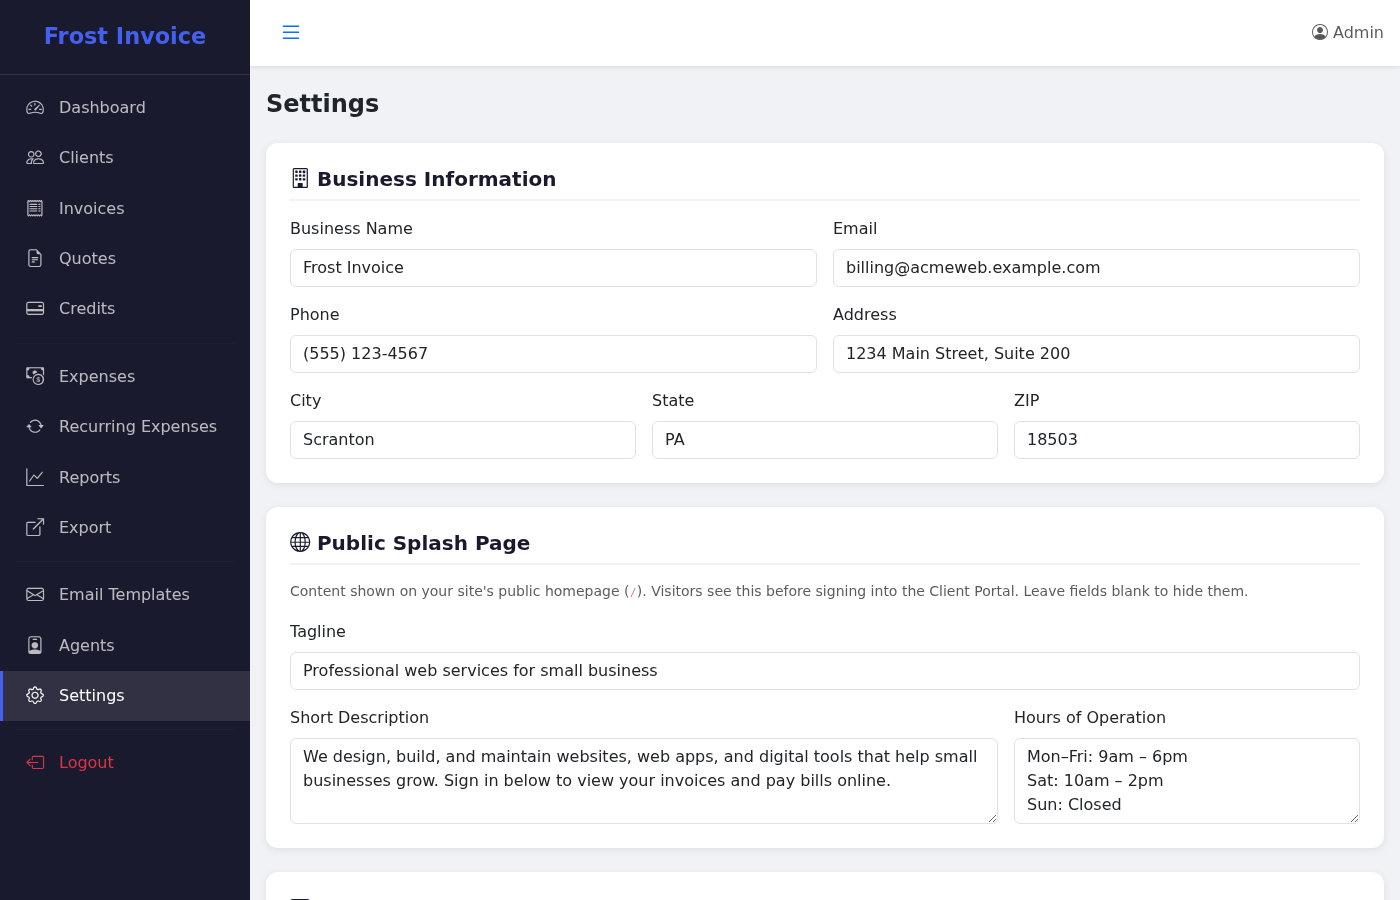Screen dimensions: 1400x900
Task: Select Agents in the navigation menu
Action: pyautogui.click(x=88, y=645)
